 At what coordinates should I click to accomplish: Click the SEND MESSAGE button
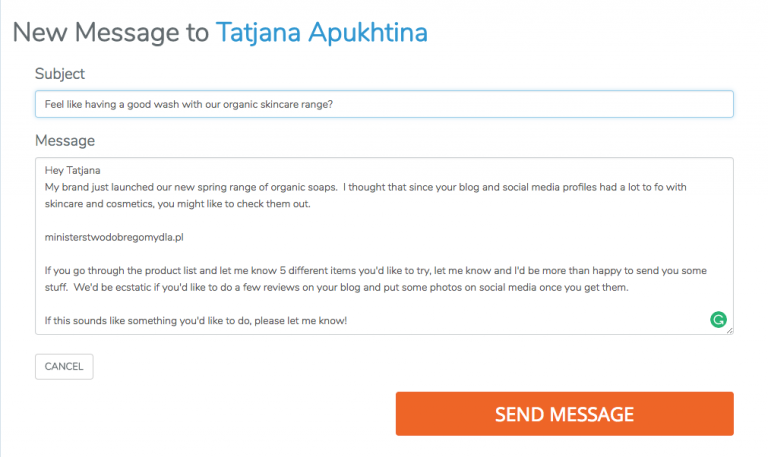[x=564, y=414]
